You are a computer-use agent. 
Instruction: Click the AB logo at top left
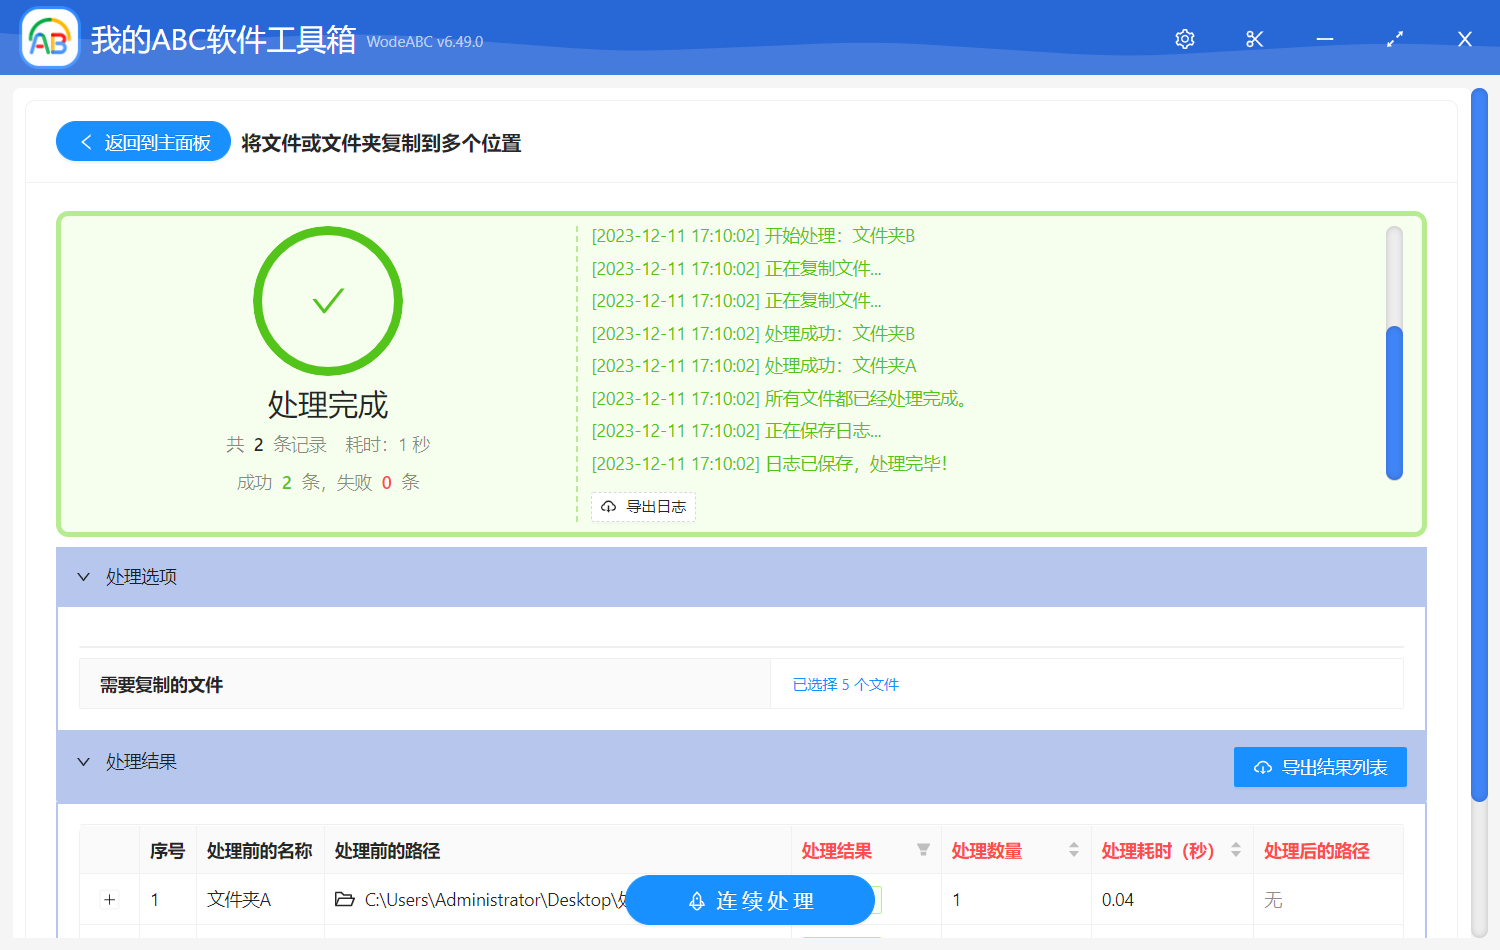[49, 38]
